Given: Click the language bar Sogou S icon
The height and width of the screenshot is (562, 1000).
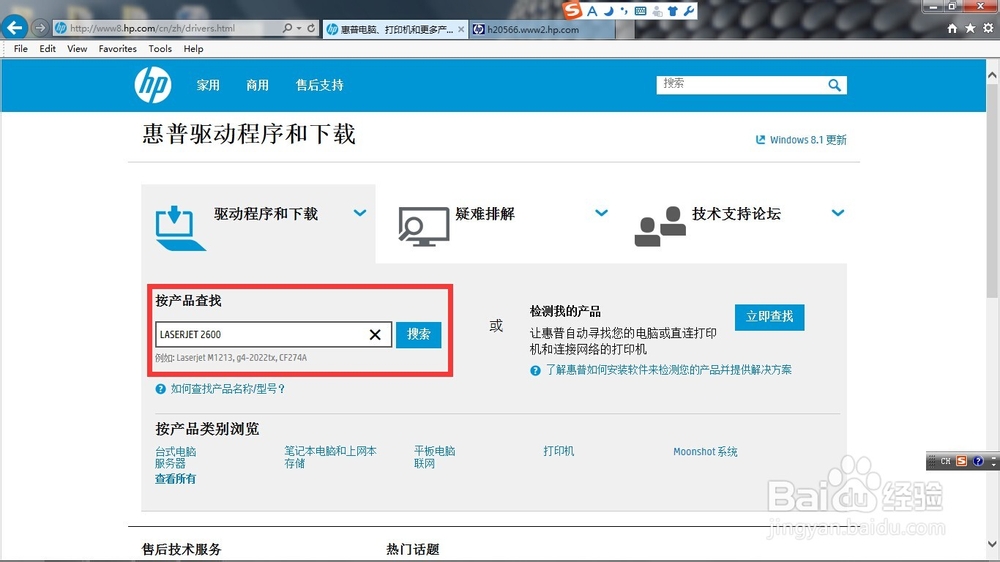Looking at the screenshot, I should pos(961,461).
